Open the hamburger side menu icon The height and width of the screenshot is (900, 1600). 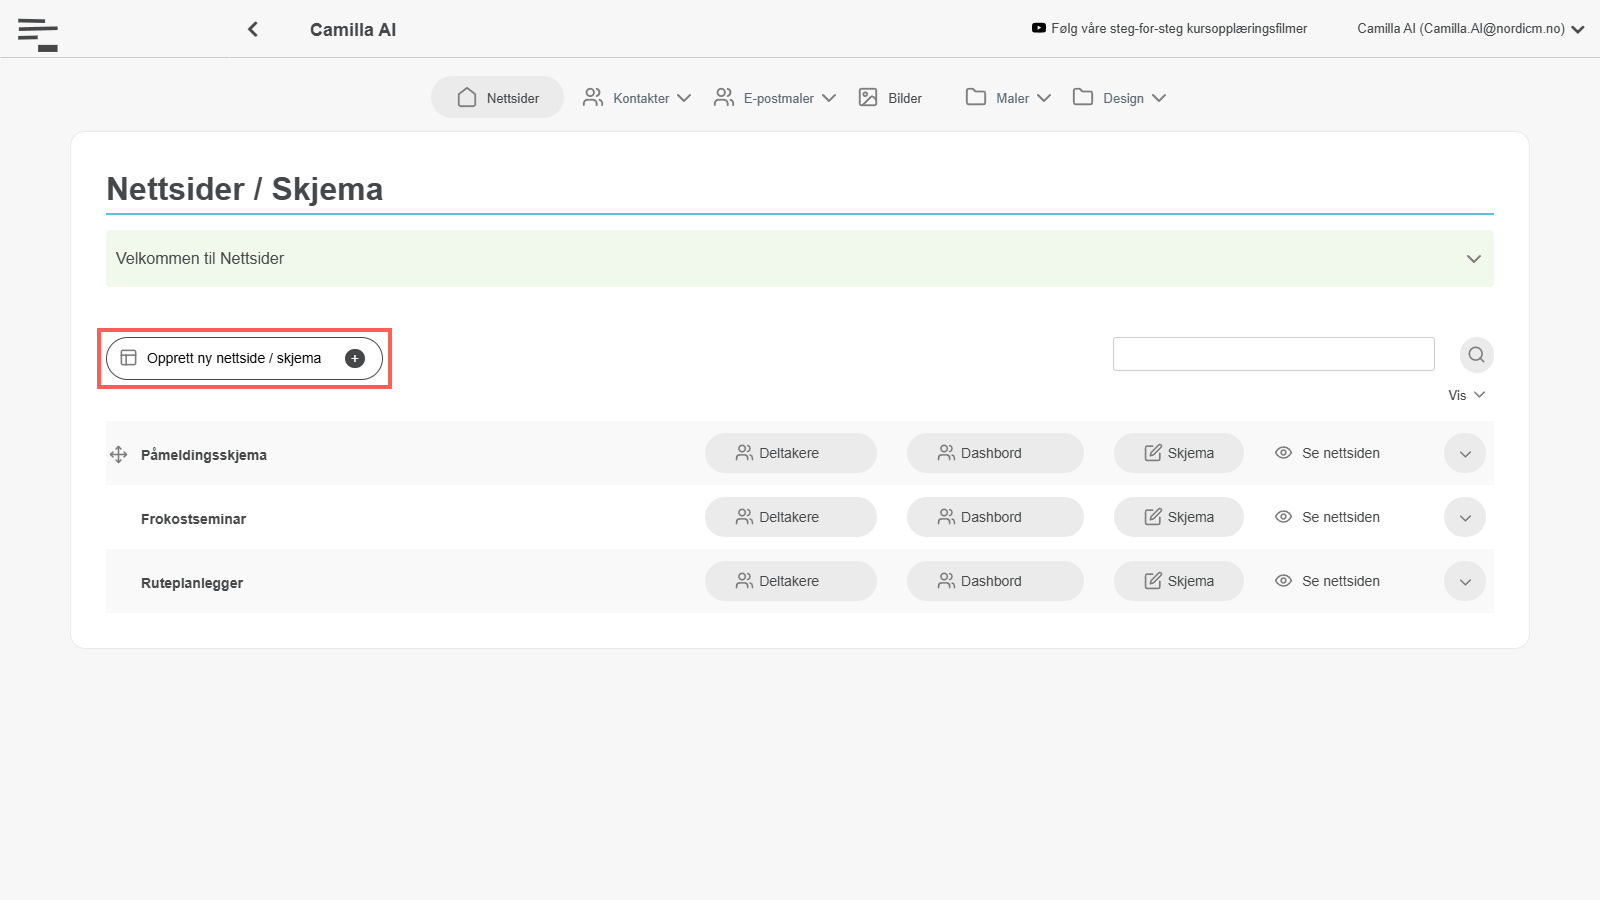coord(38,34)
